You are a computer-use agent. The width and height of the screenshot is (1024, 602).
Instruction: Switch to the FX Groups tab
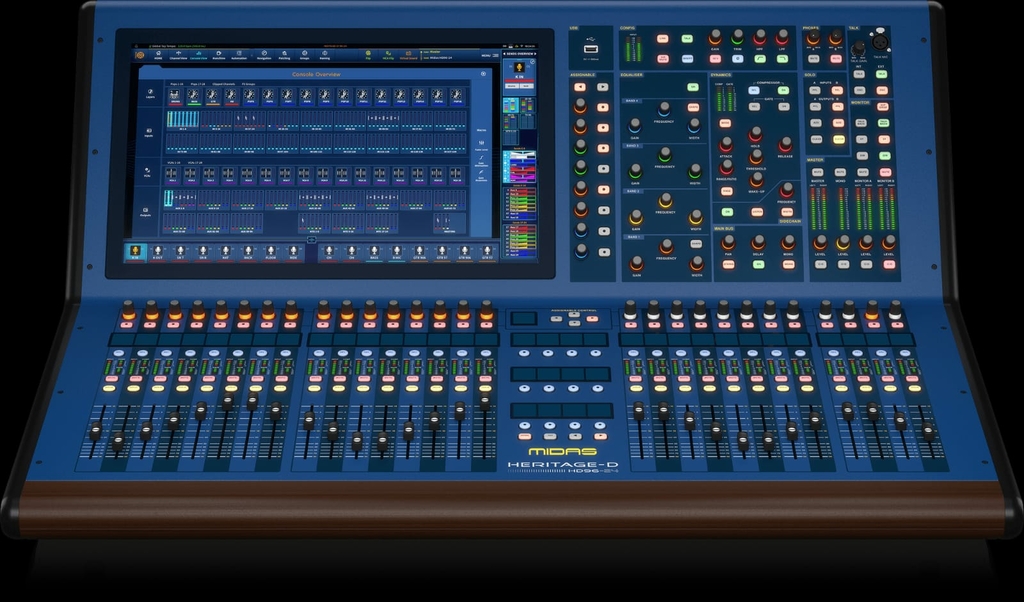[x=248, y=84]
